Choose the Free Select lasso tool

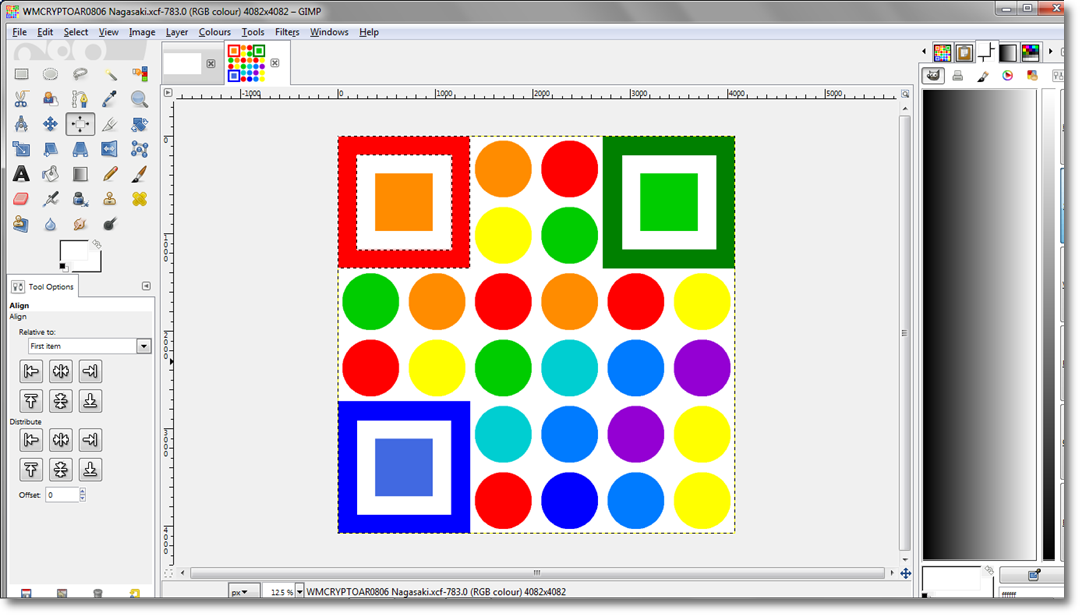tap(80, 74)
